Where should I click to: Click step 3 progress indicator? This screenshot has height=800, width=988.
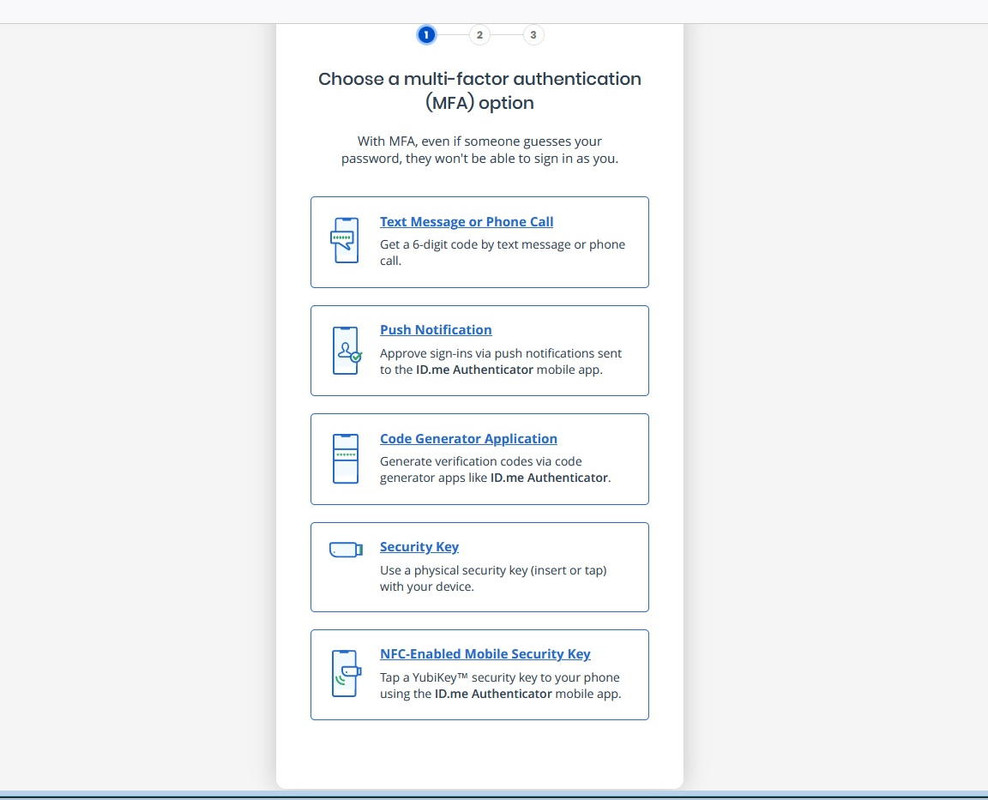tap(533, 35)
